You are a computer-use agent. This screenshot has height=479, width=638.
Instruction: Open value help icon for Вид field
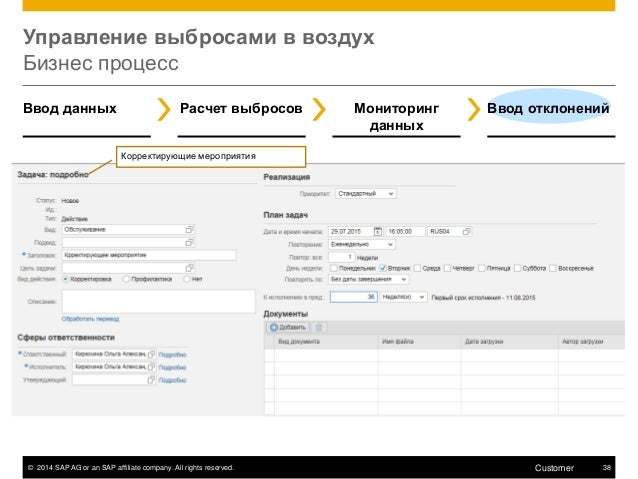click(190, 229)
